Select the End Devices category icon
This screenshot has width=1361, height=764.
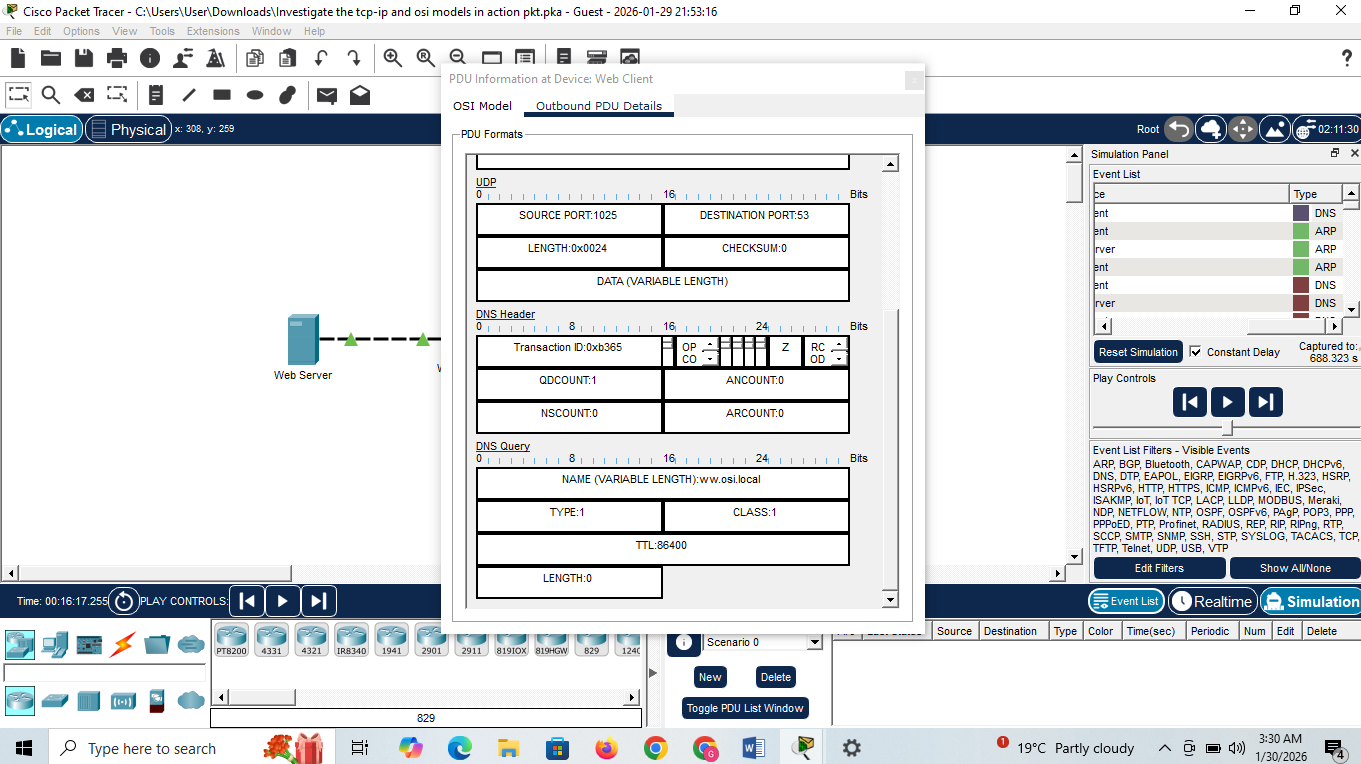pyautogui.click(x=54, y=644)
